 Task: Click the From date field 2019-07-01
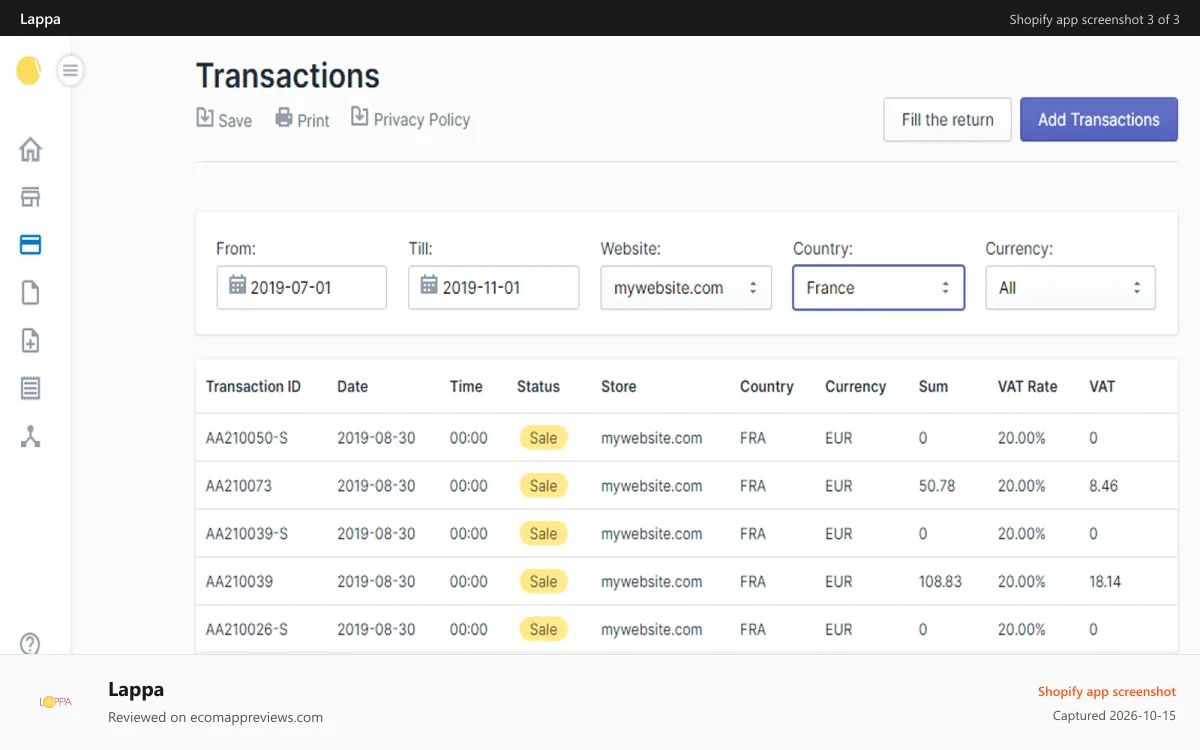(x=302, y=288)
